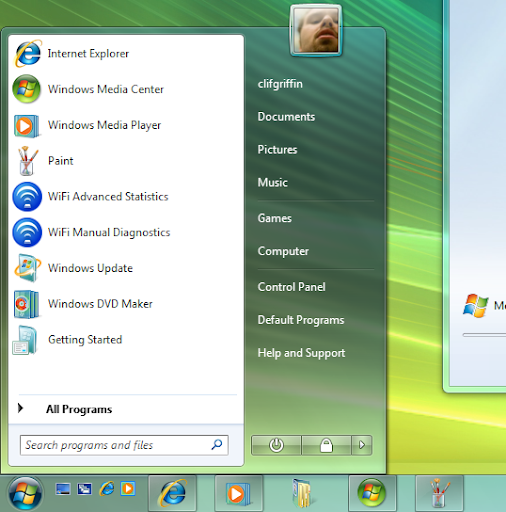506x512 pixels.
Task: Click WiFi Manual Diagnostics text label
Action: tap(109, 233)
